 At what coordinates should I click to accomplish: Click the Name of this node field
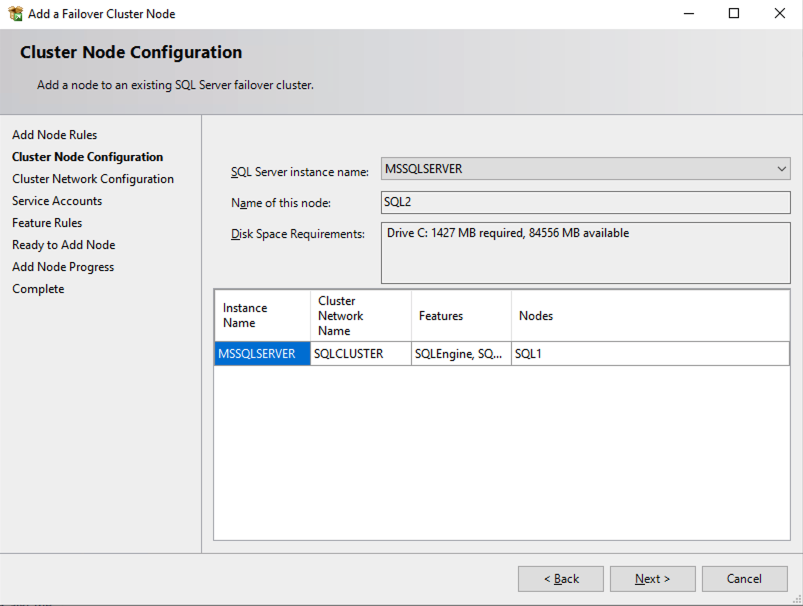click(x=585, y=203)
